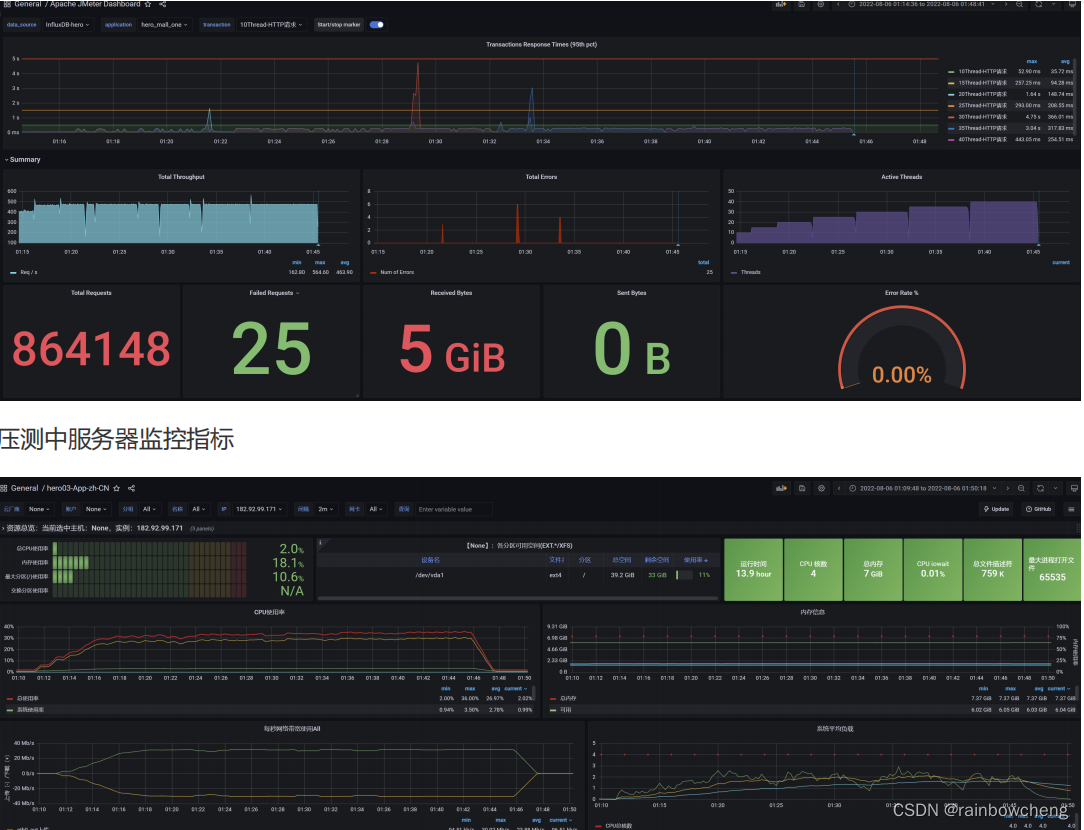Viewport: 1084px width, 830px height.
Task: Click the Threads legend color swatch
Action: (733, 272)
